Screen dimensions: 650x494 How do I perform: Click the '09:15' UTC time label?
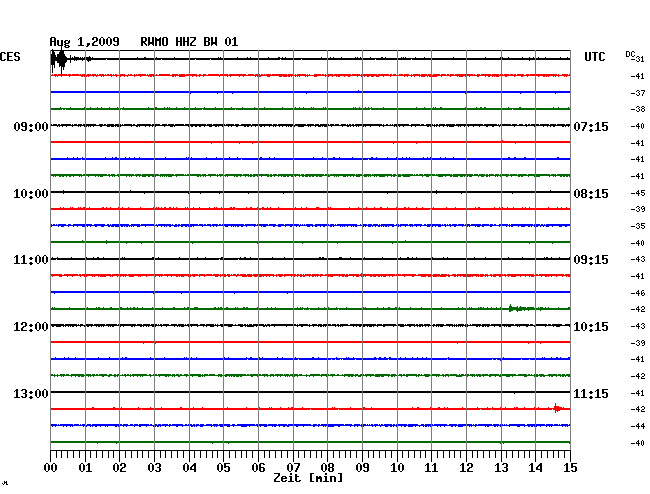tap(591, 260)
